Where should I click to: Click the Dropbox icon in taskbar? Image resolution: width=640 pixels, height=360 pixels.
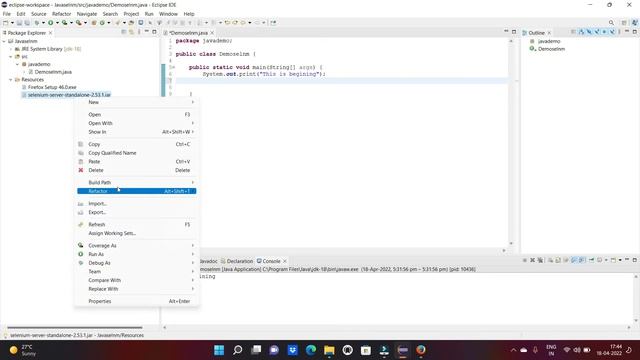pyautogui.click(x=292, y=350)
